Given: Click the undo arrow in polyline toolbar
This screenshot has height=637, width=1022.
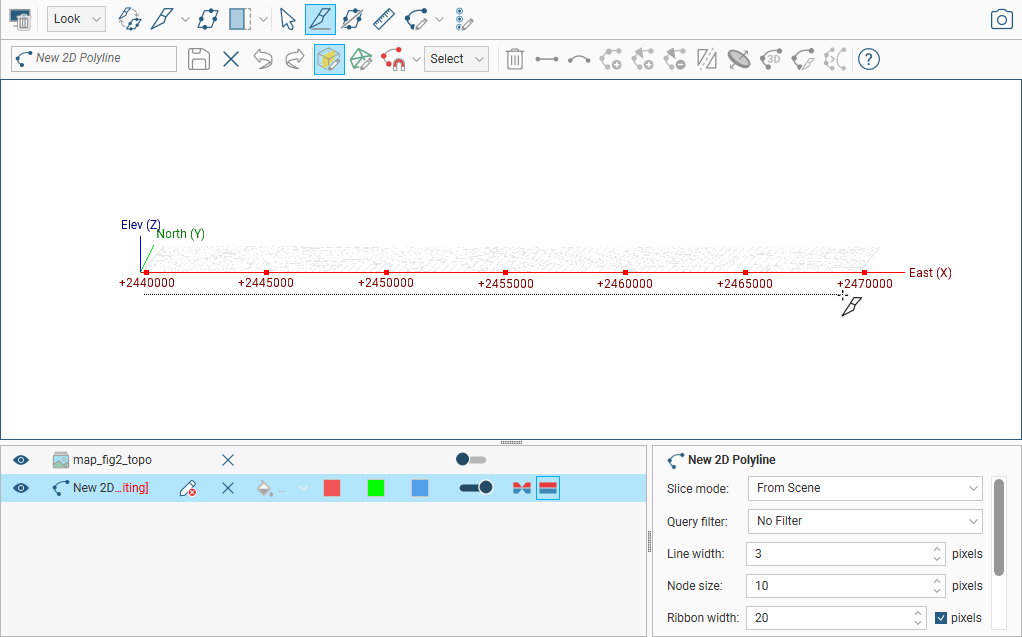Looking at the screenshot, I should pyautogui.click(x=263, y=59).
